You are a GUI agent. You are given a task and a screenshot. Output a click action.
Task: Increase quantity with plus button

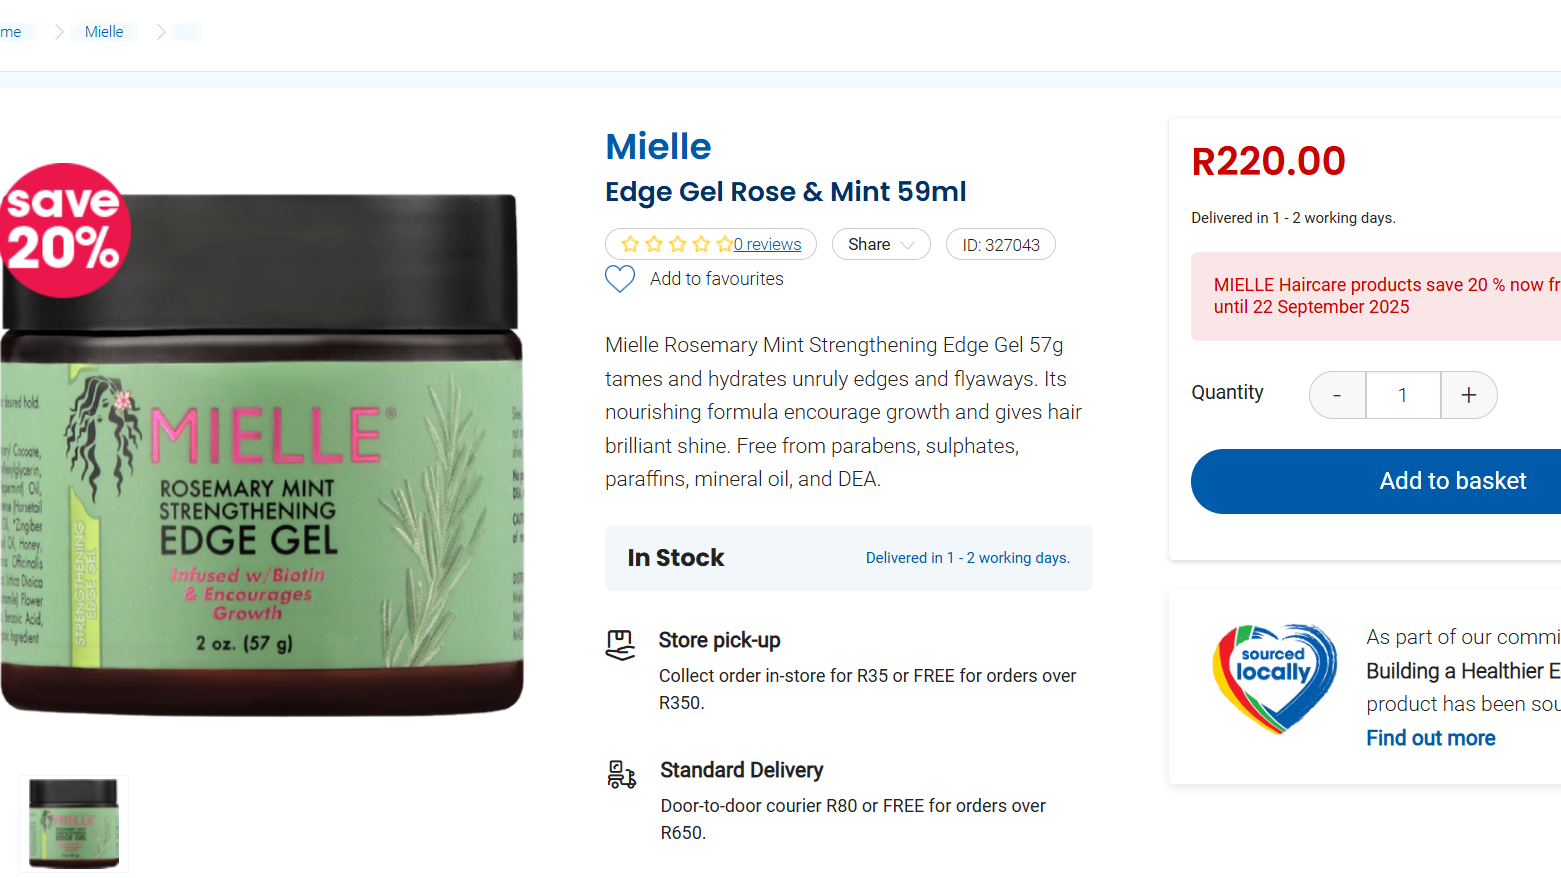(x=1468, y=395)
